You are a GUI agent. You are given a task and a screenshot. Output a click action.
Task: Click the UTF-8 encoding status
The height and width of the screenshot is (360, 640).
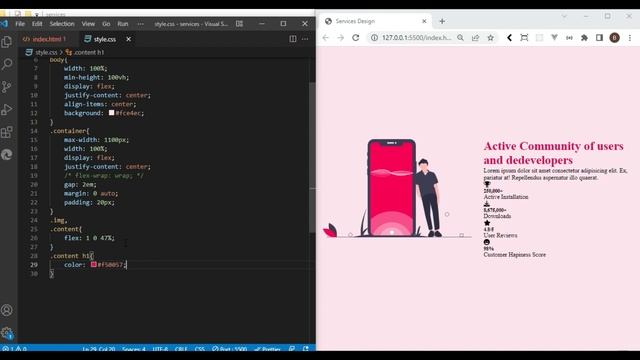tap(160, 349)
